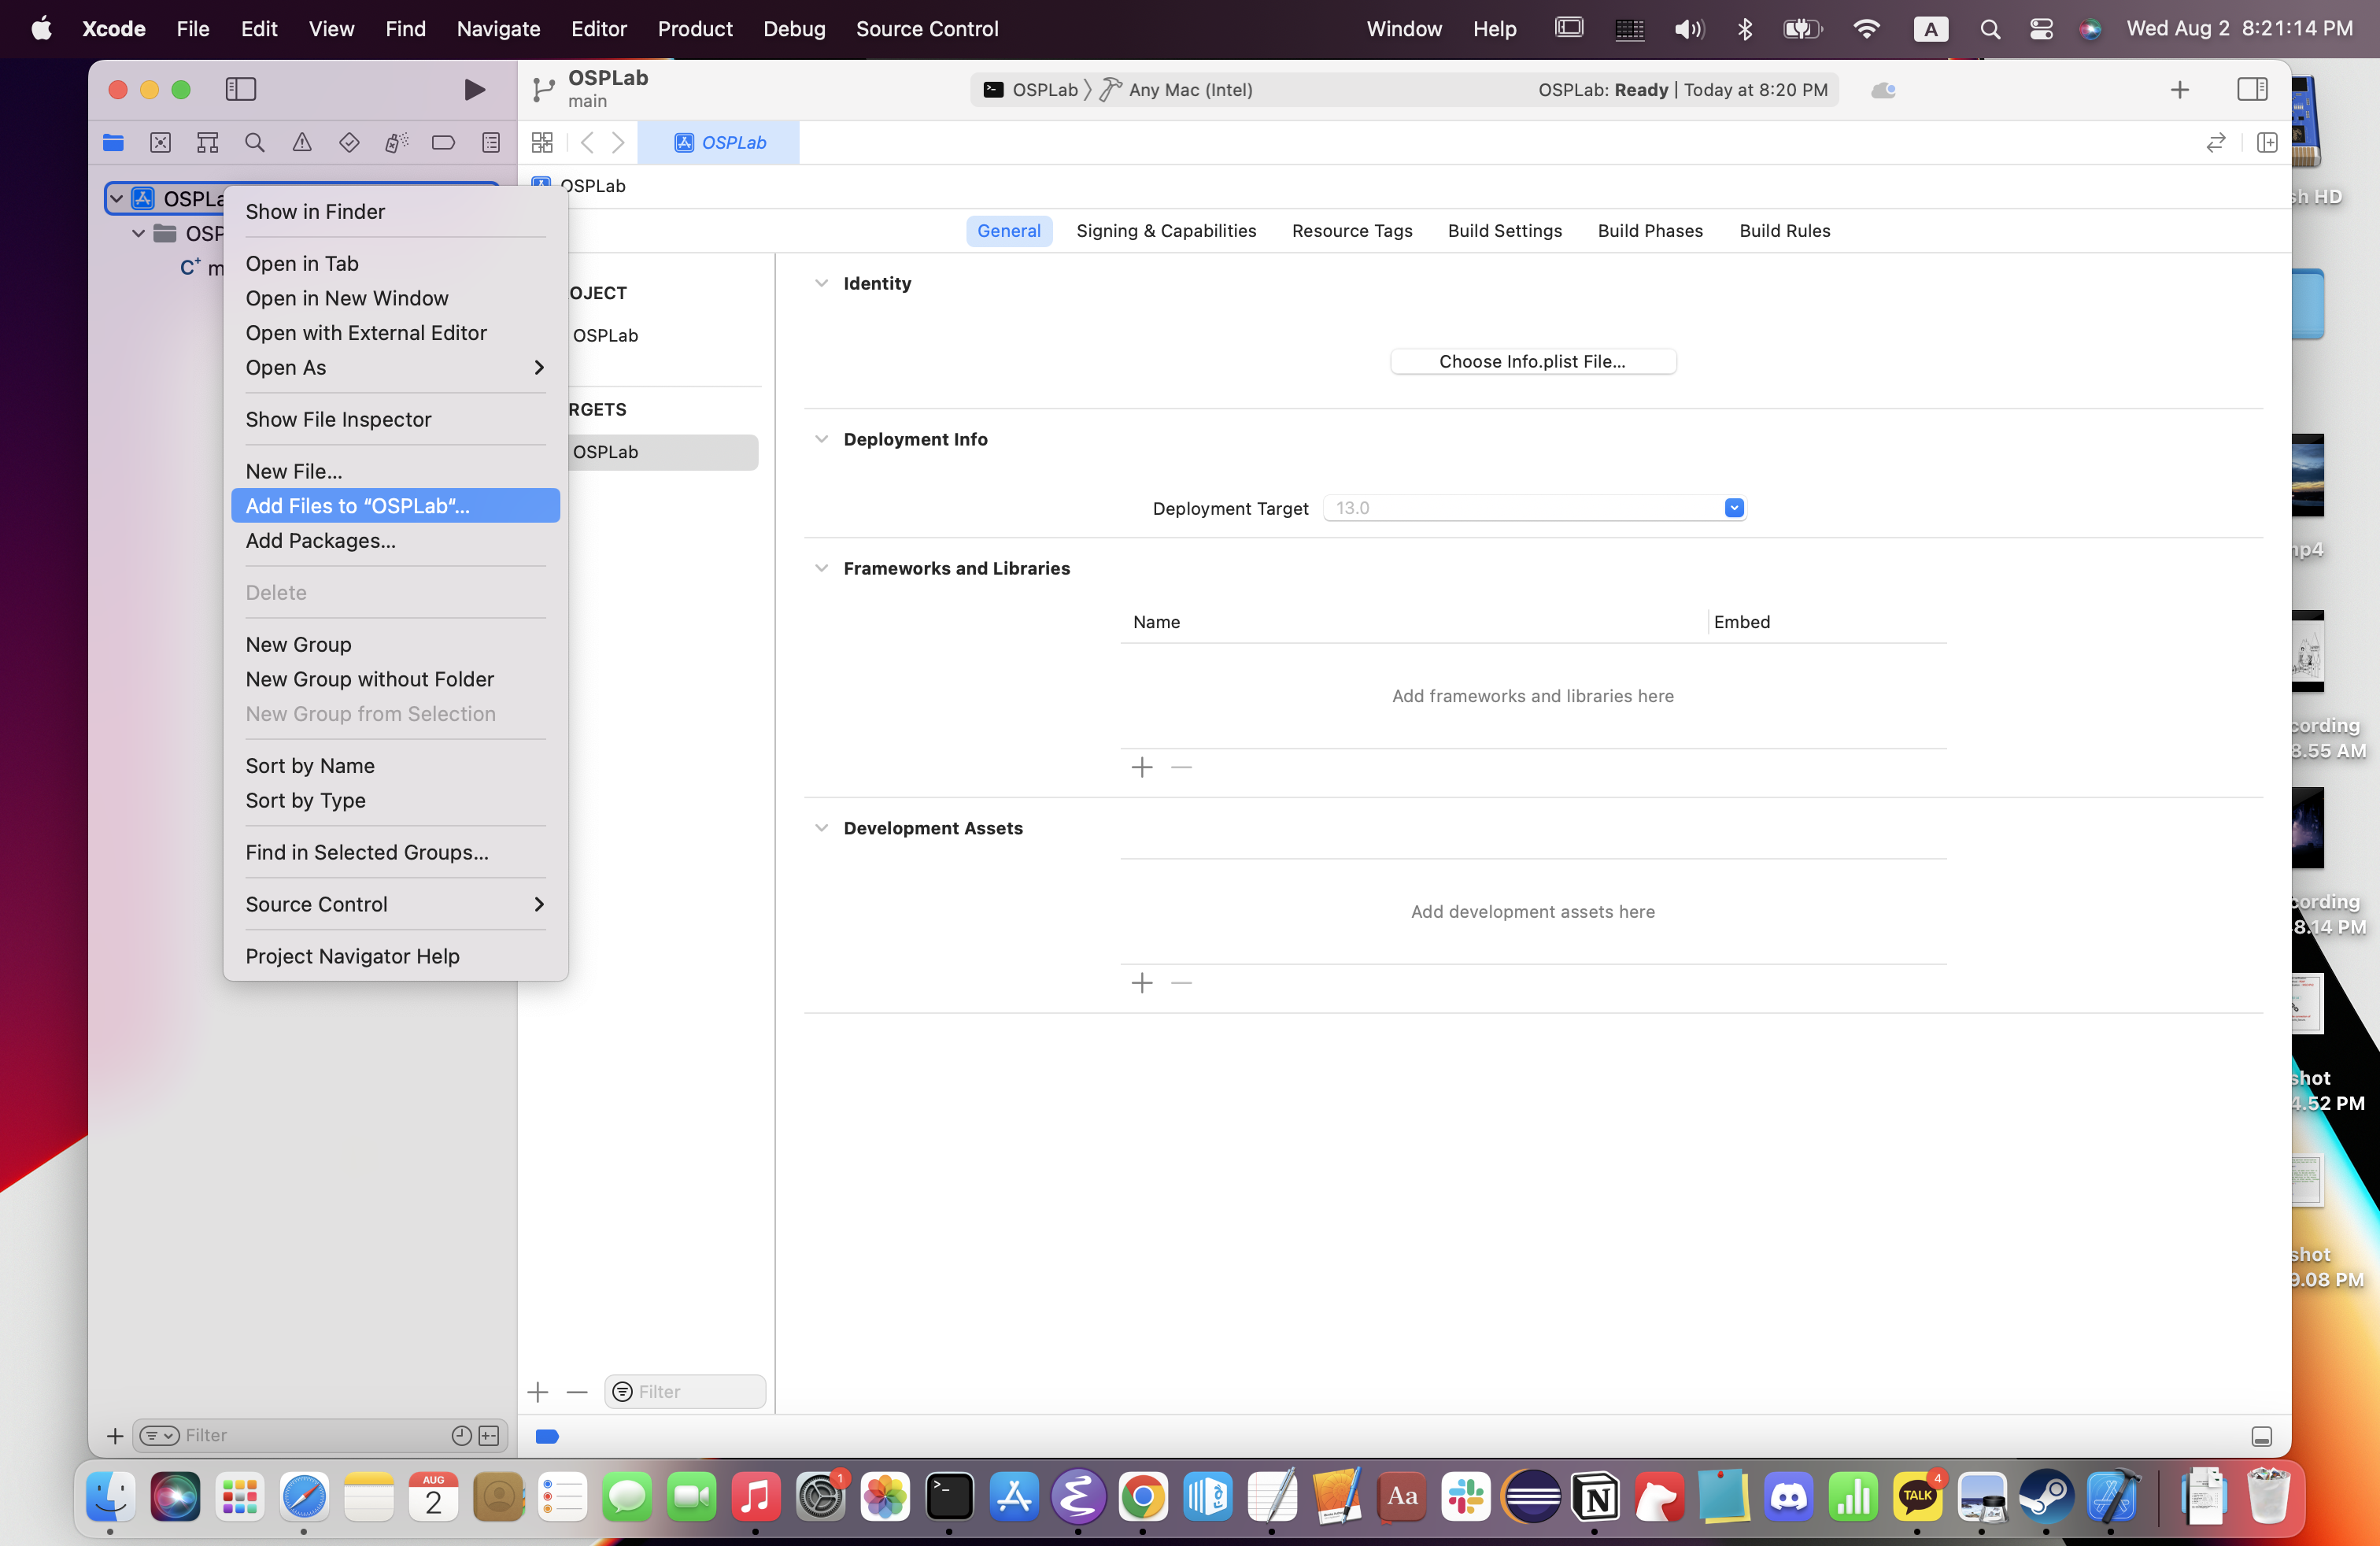Expand the Open As submenu
This screenshot has height=1546, width=2380.
[x=396, y=368]
